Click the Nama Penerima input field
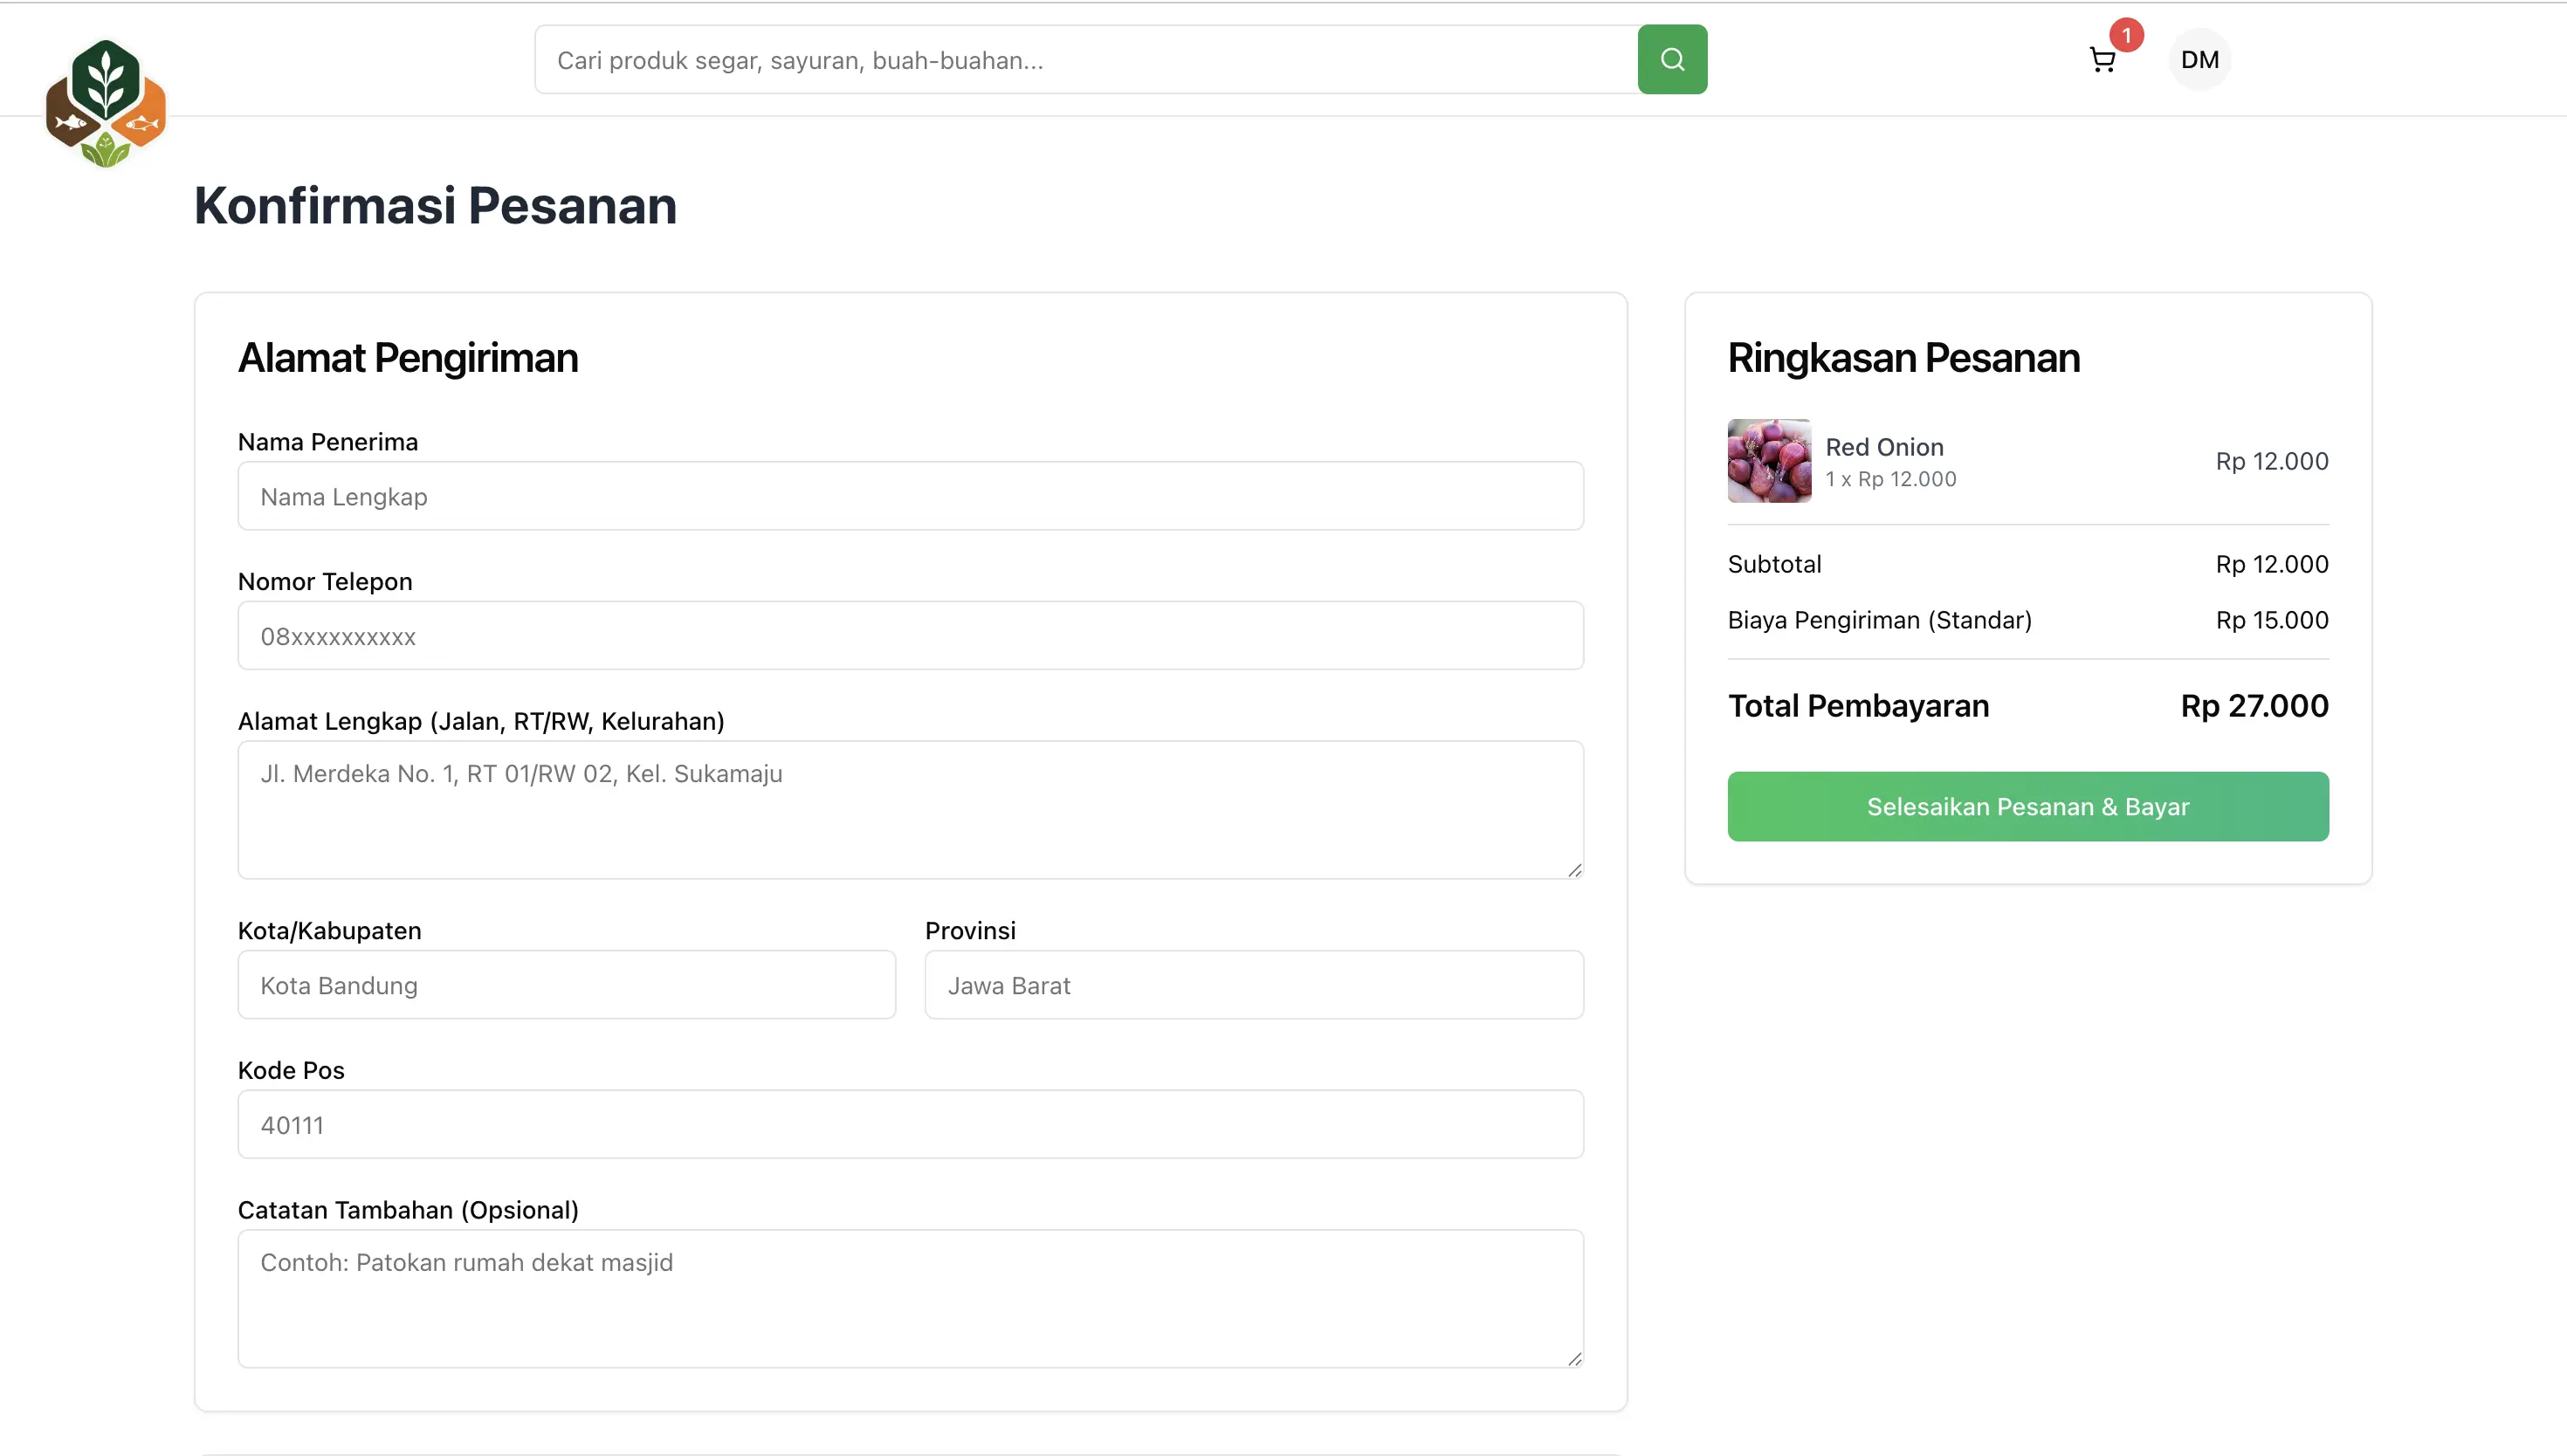 pyautogui.click(x=910, y=496)
